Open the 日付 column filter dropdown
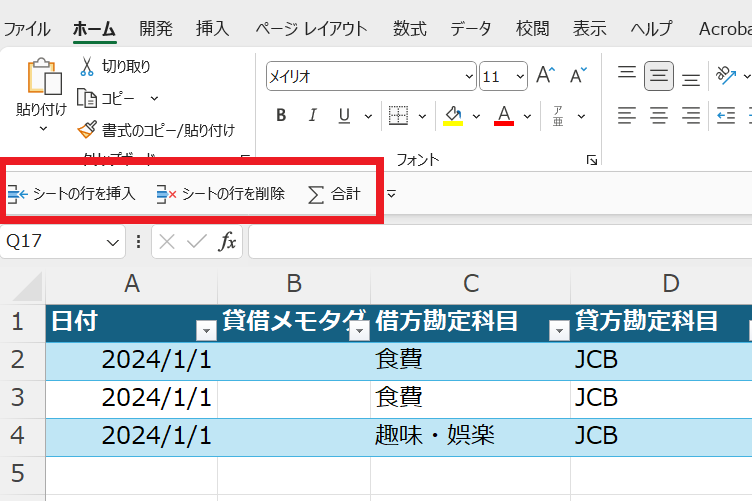Image resolution: width=752 pixels, height=501 pixels. pos(206,331)
